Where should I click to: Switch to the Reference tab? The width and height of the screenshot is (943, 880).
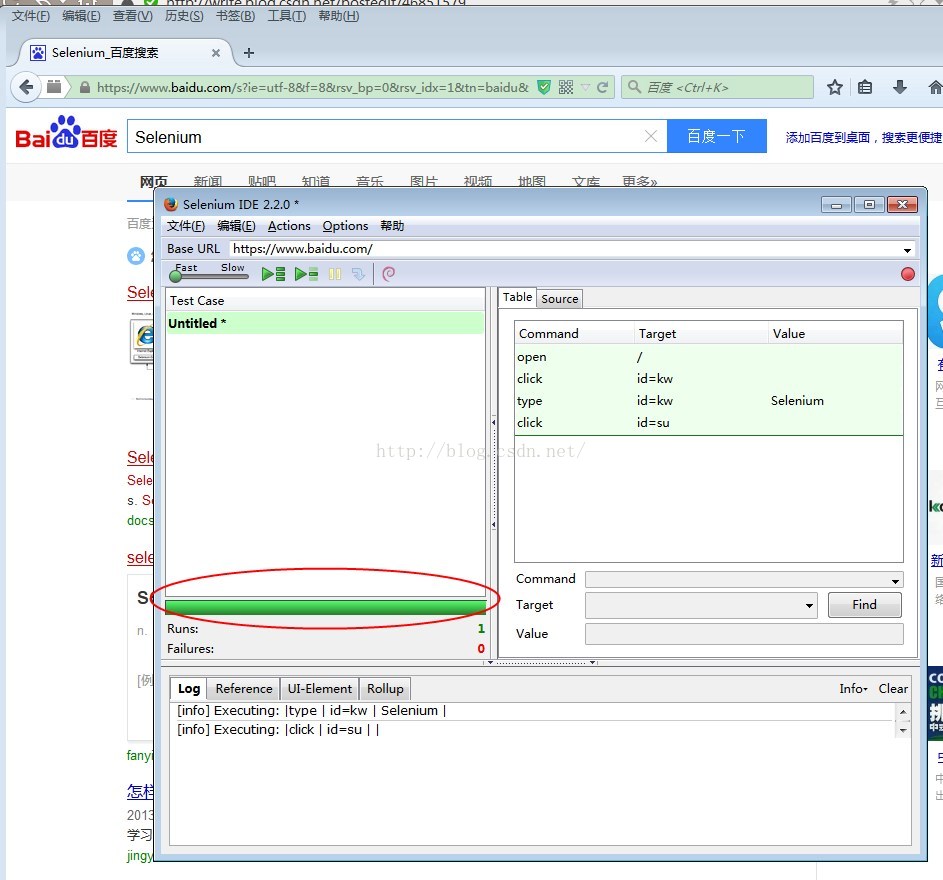click(x=244, y=689)
